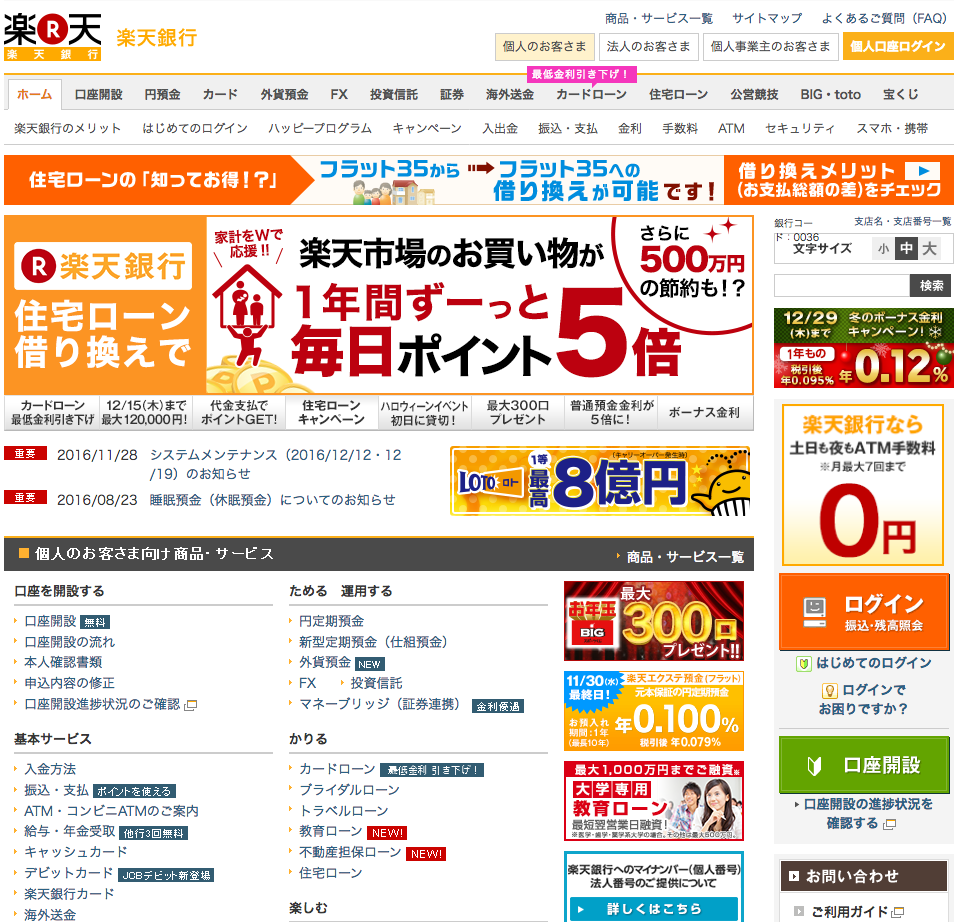Select the カードローン最低金利引き下げ carousel tab

click(x=52, y=413)
